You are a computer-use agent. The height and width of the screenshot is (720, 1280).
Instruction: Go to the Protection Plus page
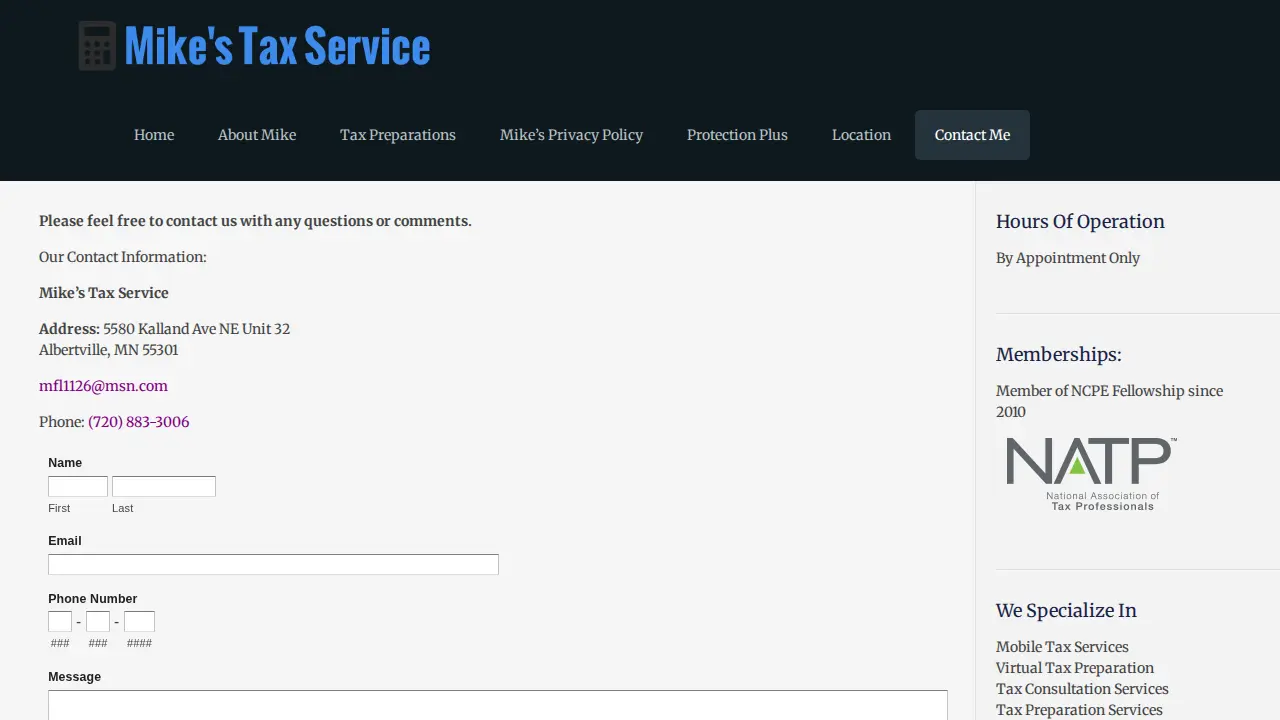point(737,135)
